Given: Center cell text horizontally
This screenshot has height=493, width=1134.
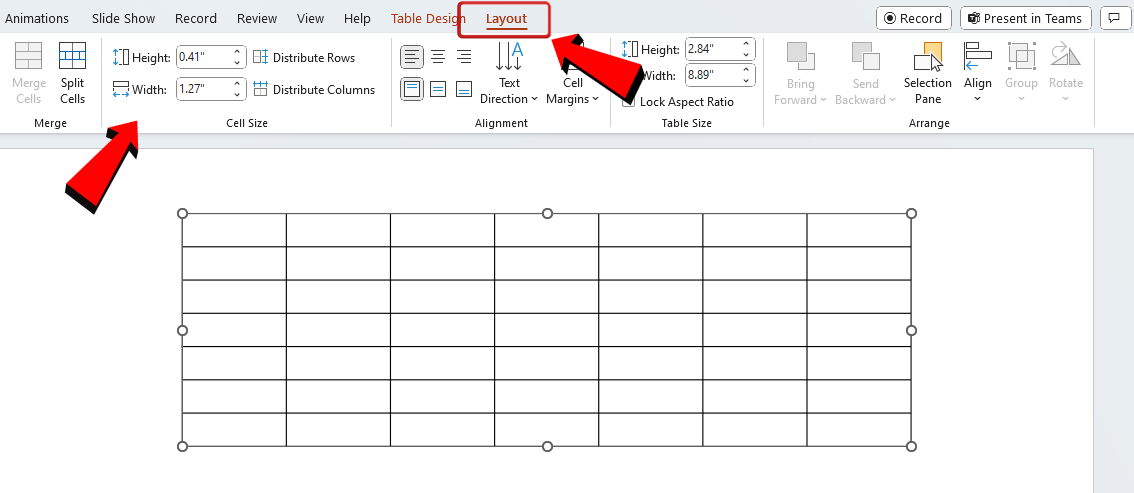Looking at the screenshot, I should click(x=438, y=56).
